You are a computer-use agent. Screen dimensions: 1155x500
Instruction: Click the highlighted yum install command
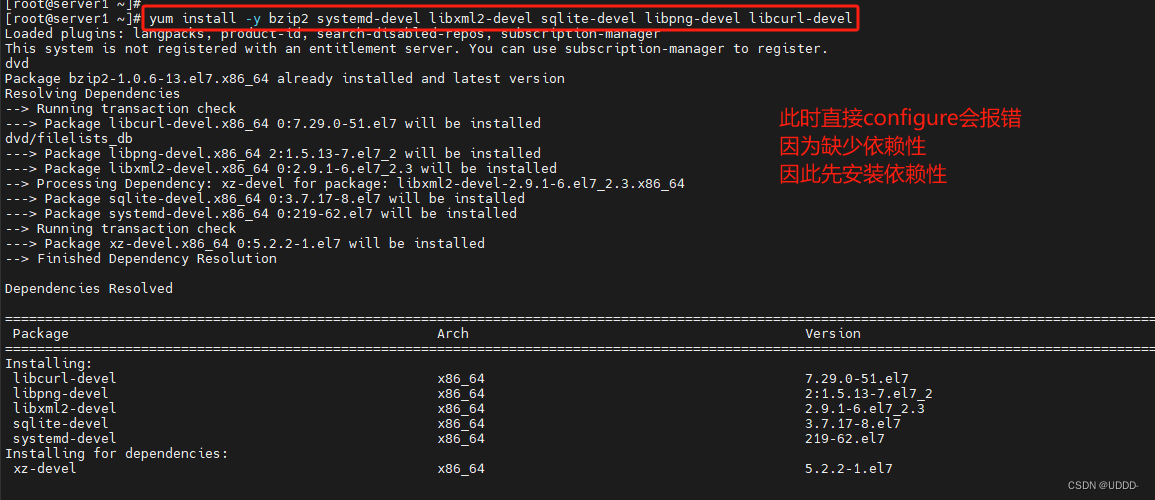[501, 18]
